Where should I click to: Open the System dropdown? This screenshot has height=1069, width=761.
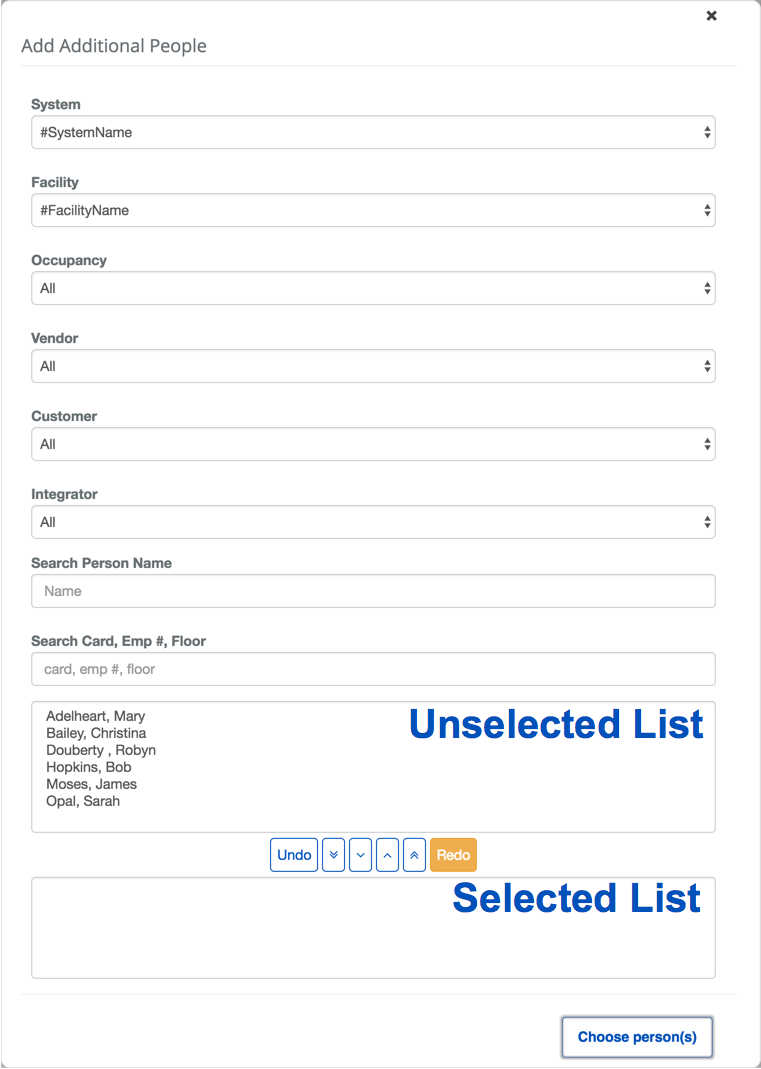373,132
